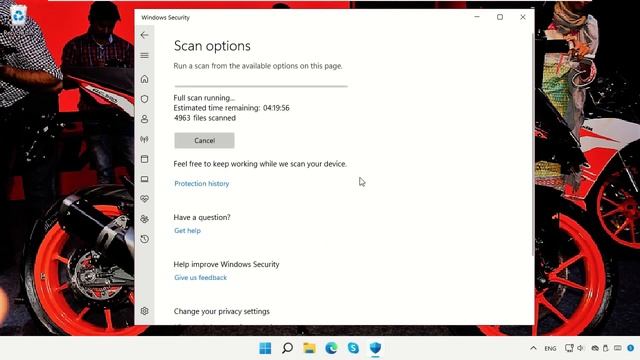Screen dimensions: 640x360
Task: Go back with the arrow icon
Action: 144,35
